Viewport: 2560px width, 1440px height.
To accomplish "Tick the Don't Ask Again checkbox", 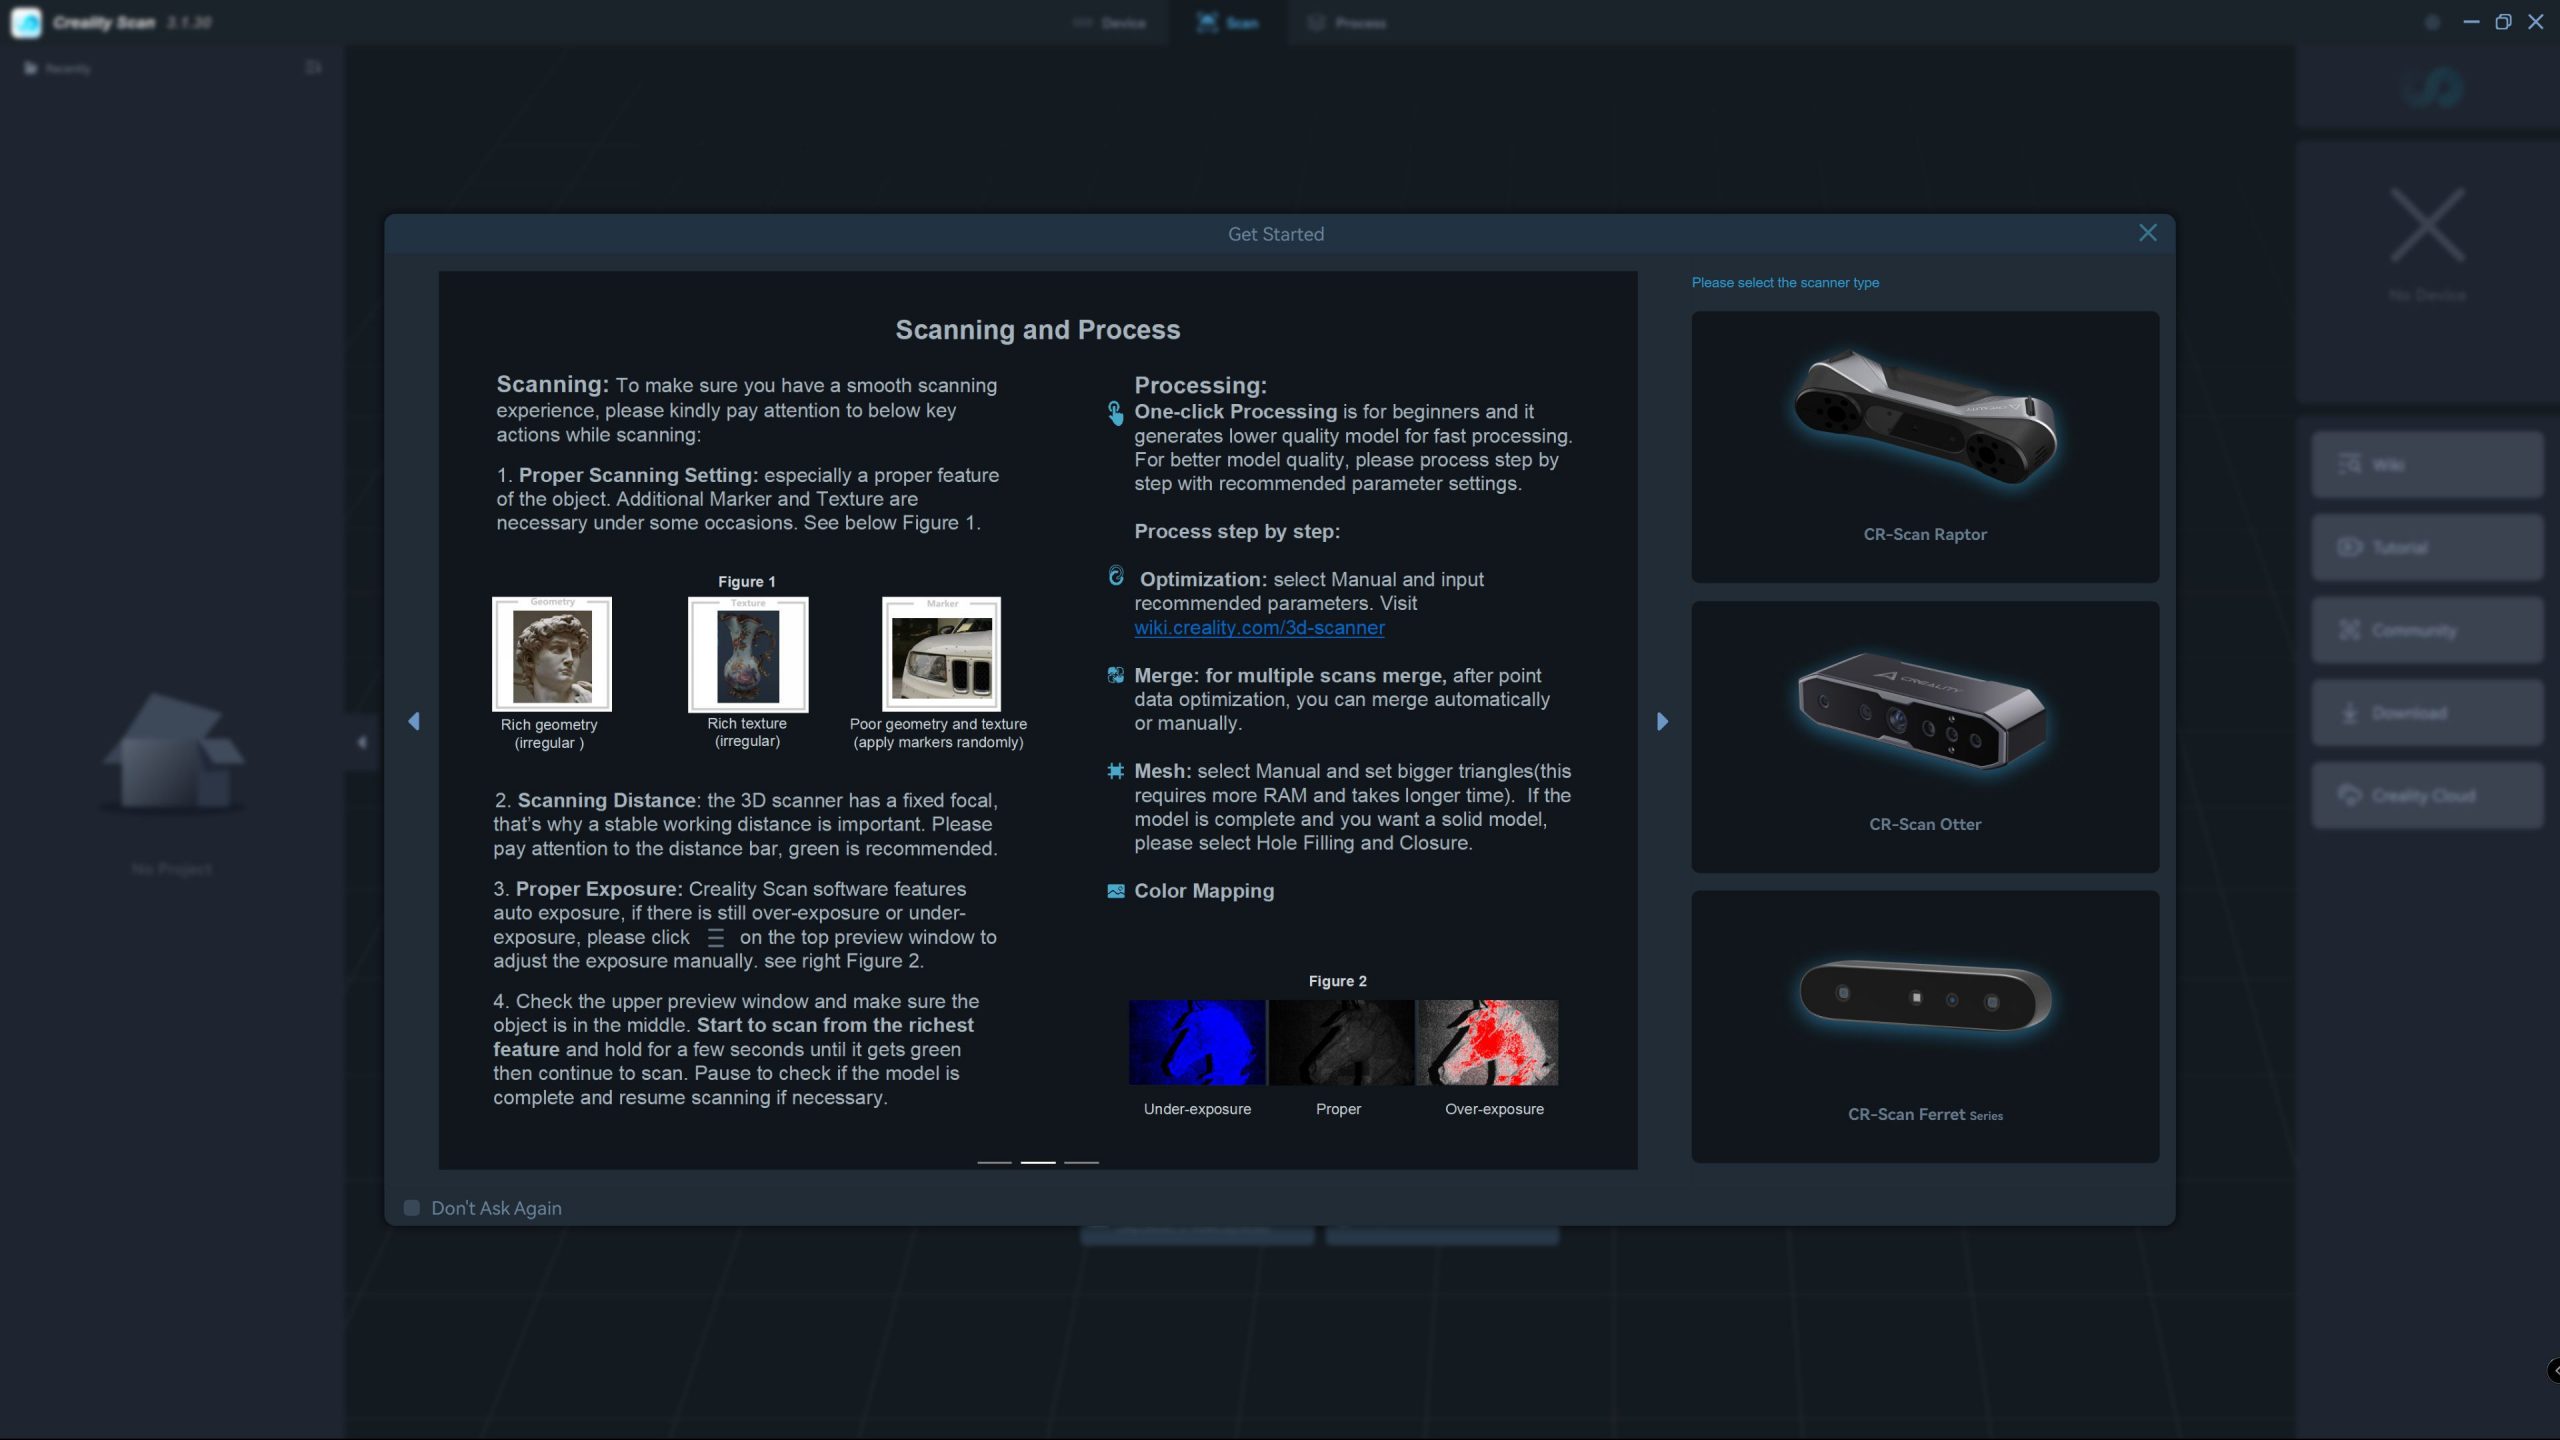I will pos(411,1208).
